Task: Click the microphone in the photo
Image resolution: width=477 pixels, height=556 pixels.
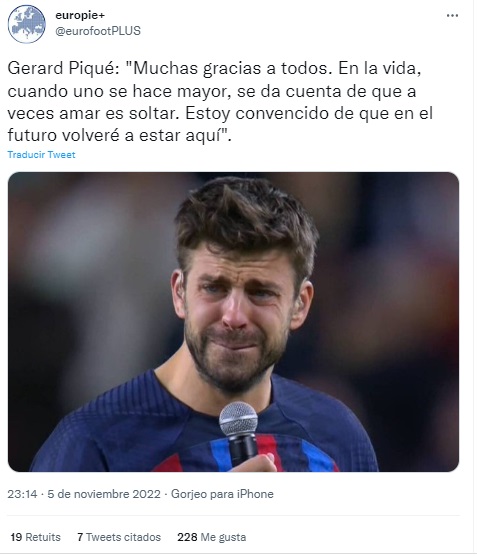Action: point(239,432)
